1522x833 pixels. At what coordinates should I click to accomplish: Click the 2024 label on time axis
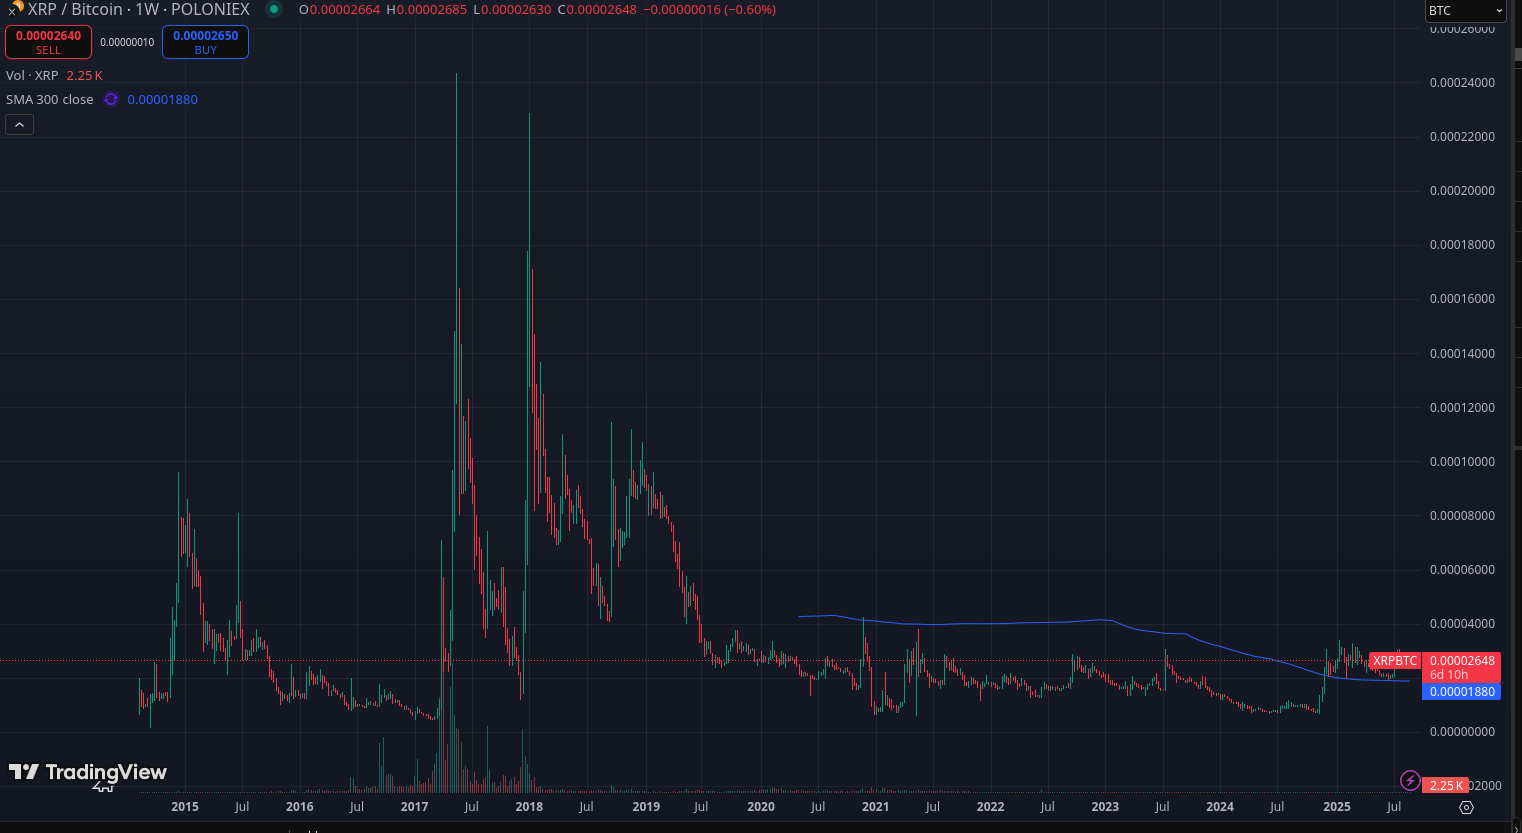click(x=1220, y=807)
